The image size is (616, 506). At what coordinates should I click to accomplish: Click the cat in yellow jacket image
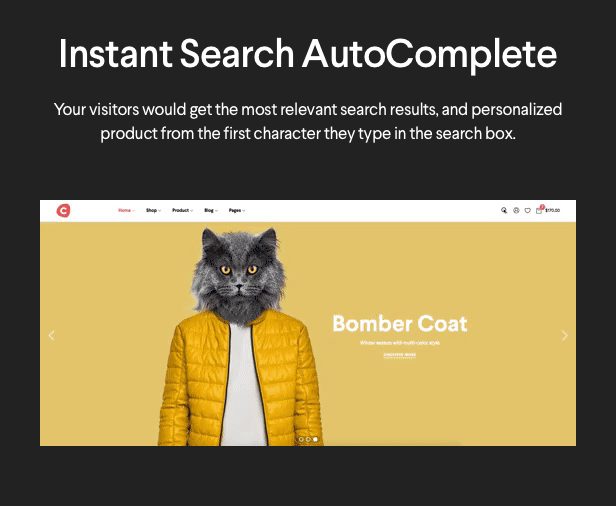pos(240,340)
